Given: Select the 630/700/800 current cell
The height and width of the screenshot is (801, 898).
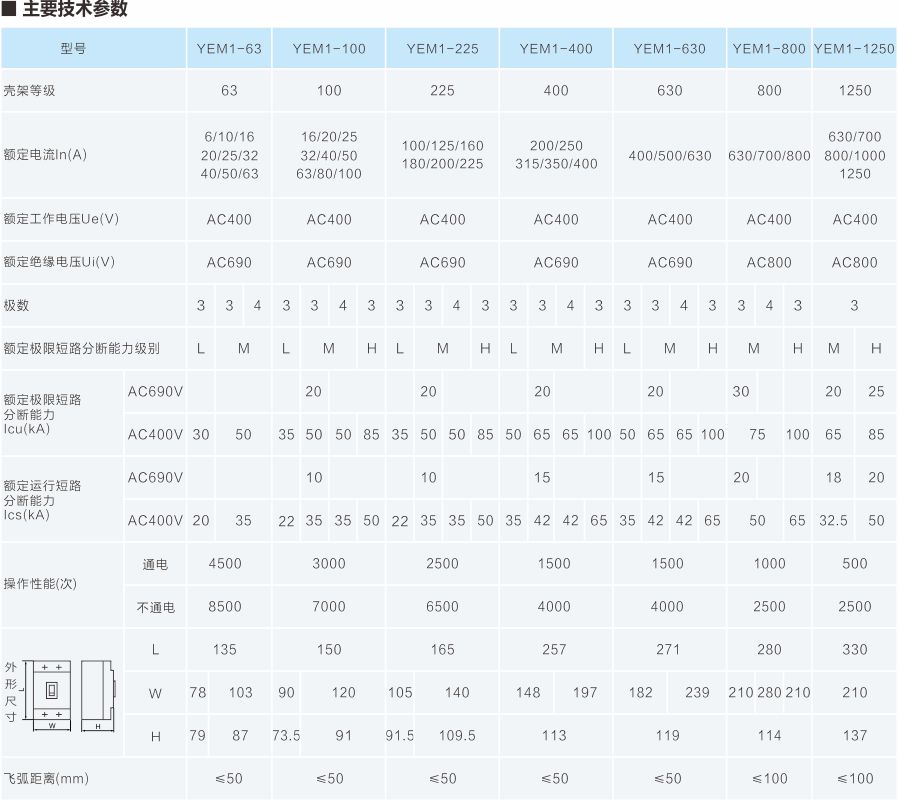Looking at the screenshot, I should click(x=769, y=156).
